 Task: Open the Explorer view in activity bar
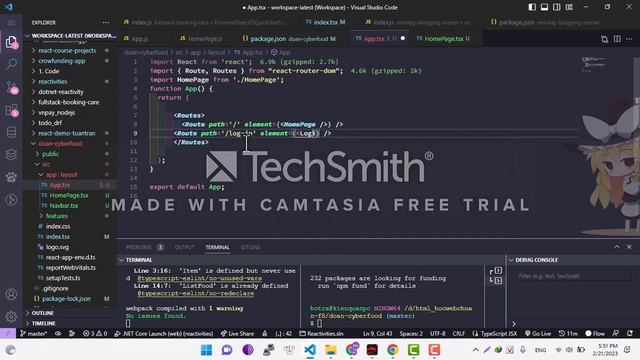[x=11, y=42]
